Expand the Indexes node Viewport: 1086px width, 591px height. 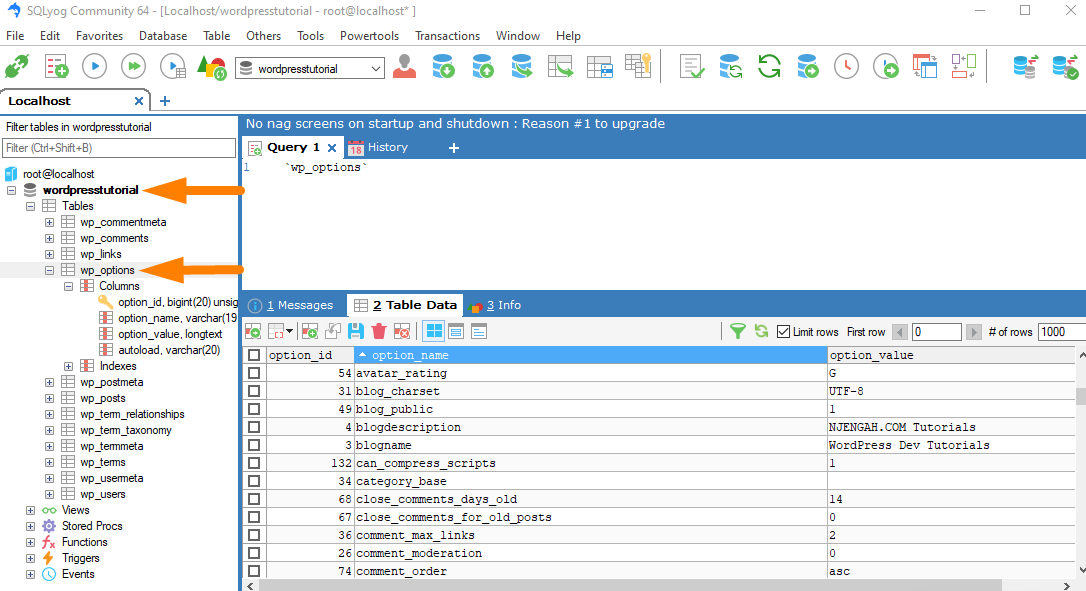(x=69, y=367)
